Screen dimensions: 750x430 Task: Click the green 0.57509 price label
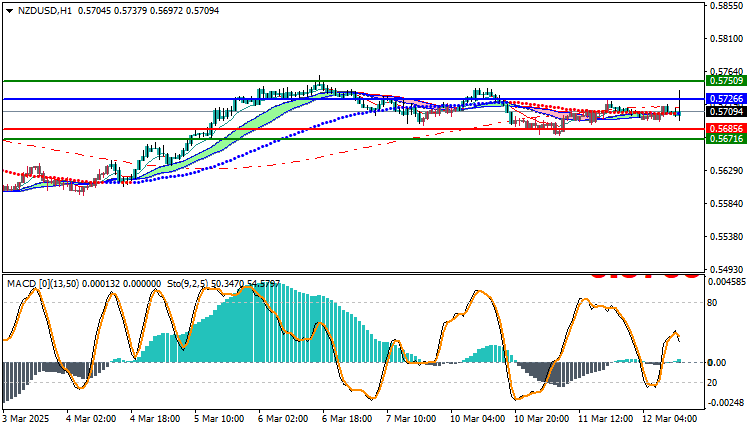coord(727,81)
